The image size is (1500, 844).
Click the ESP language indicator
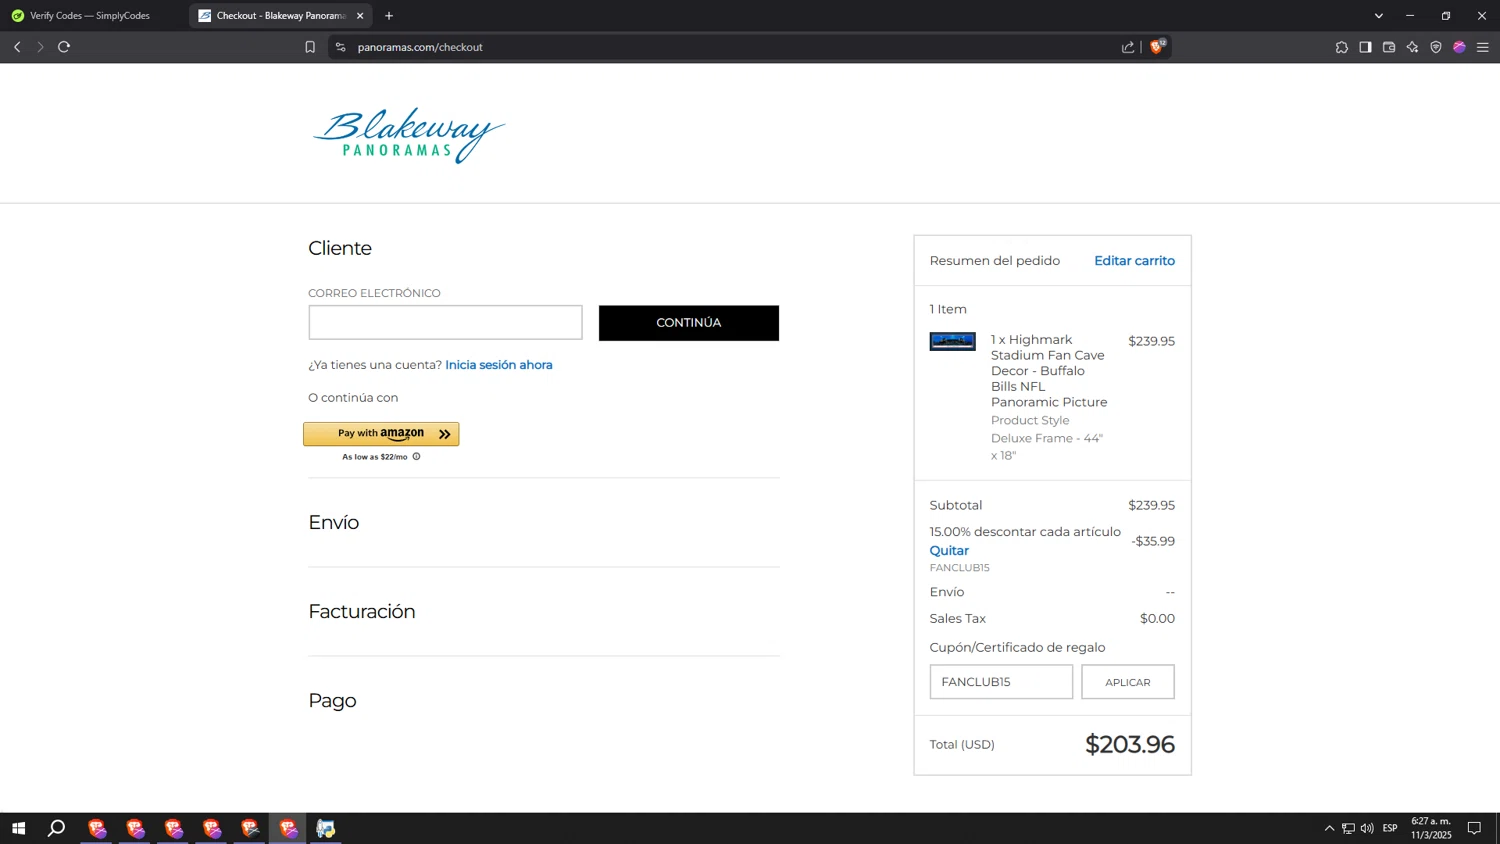click(1390, 828)
